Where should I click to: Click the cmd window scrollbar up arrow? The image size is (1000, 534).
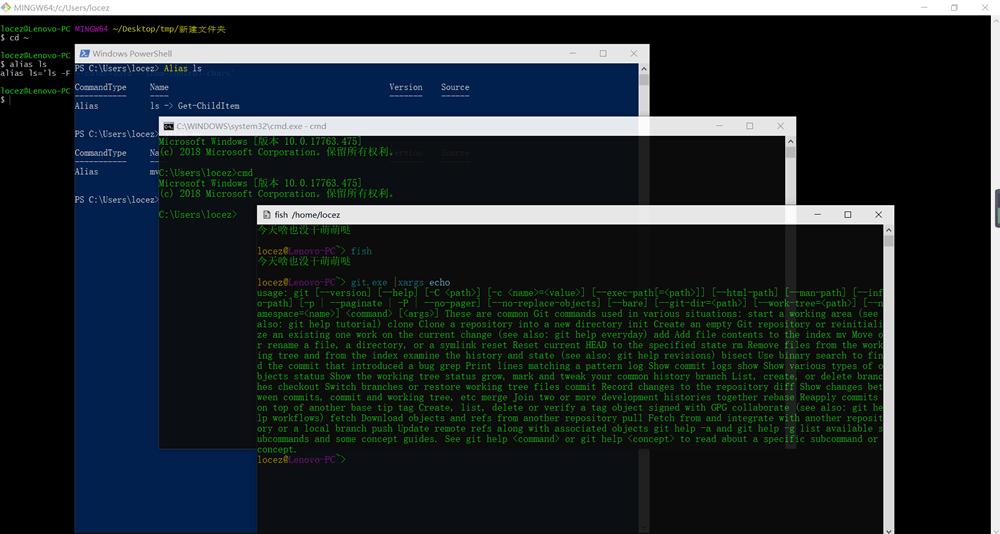tap(791, 142)
